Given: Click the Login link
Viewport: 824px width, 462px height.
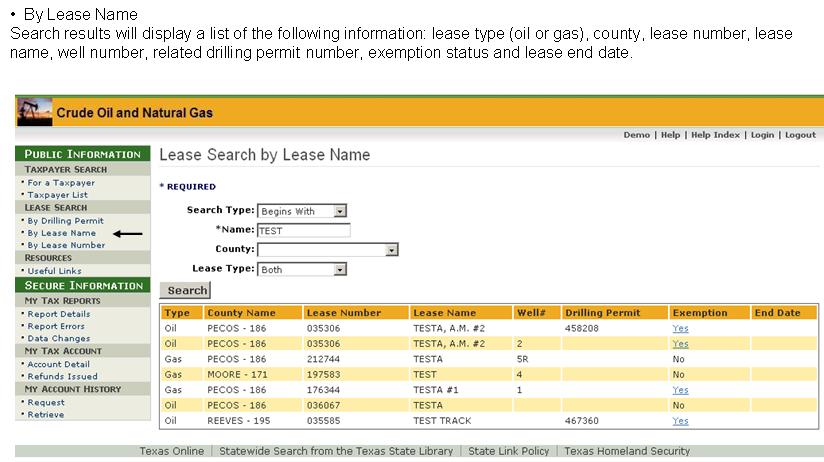Looking at the screenshot, I should [762, 135].
